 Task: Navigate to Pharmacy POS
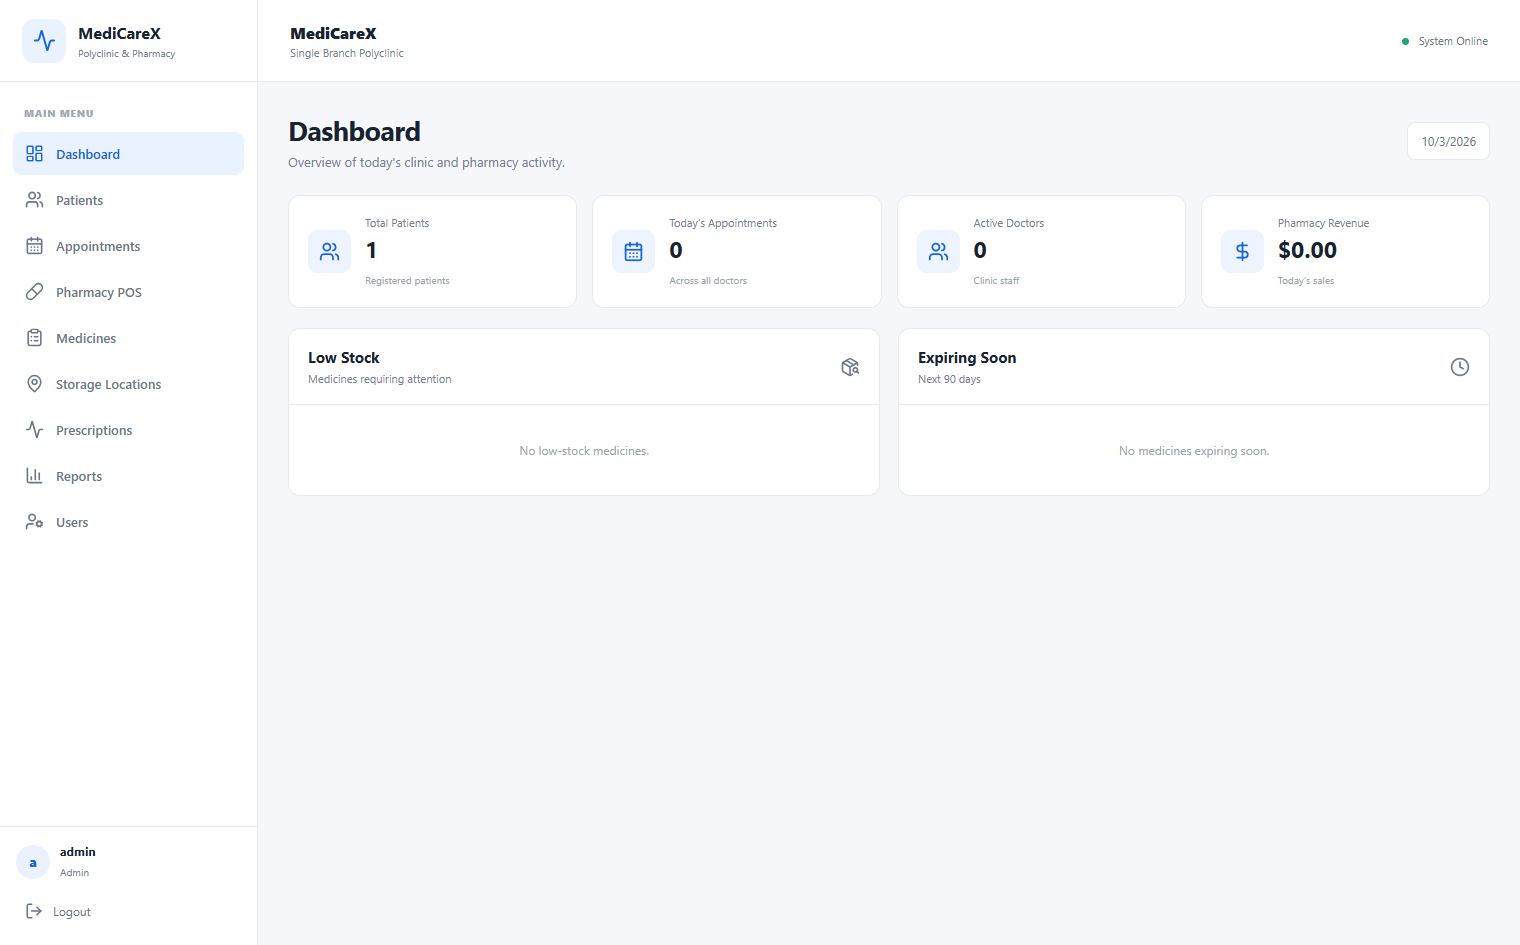pyautogui.click(x=128, y=292)
